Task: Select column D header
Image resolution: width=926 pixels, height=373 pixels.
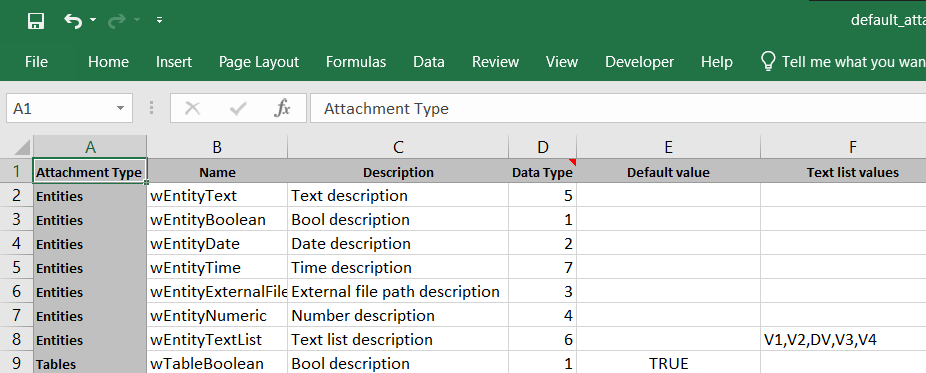Action: (543, 147)
